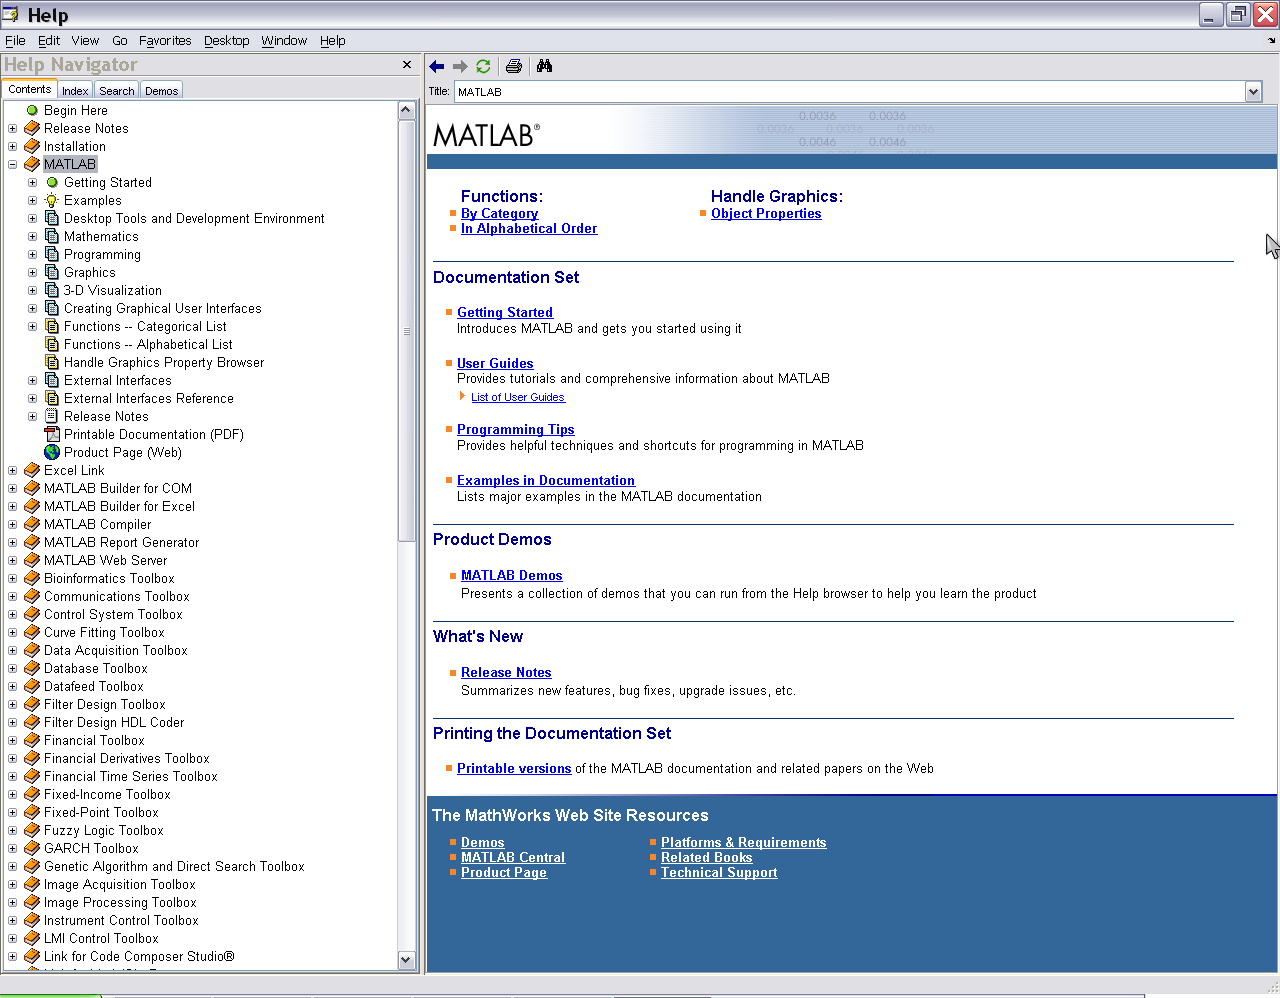Click the forward arrow navigation icon
Viewport: 1280px width, 998px height.
(x=460, y=66)
